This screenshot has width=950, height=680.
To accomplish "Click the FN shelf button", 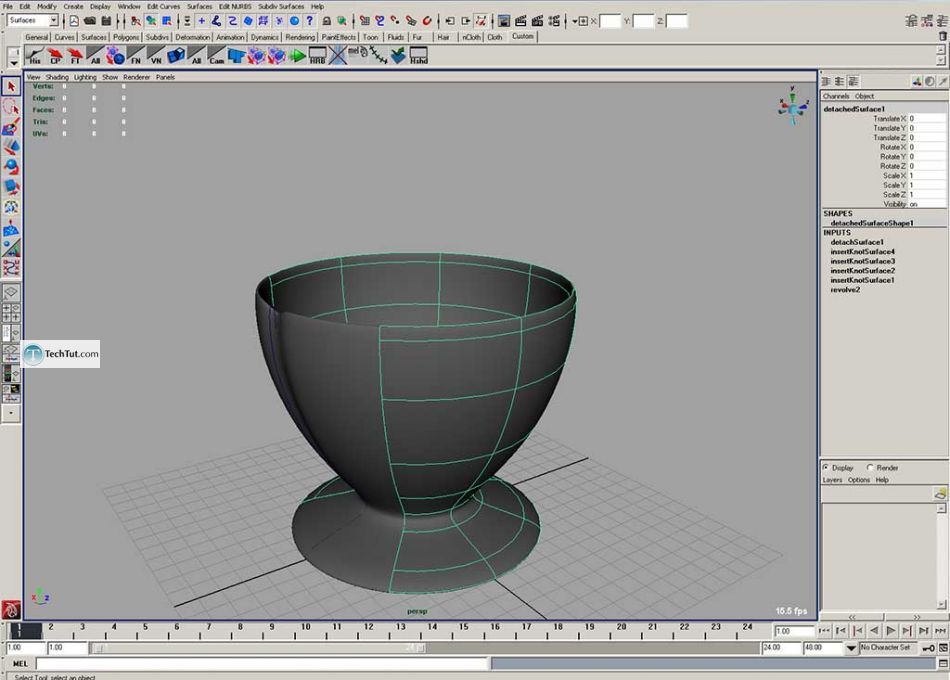I will 136,56.
